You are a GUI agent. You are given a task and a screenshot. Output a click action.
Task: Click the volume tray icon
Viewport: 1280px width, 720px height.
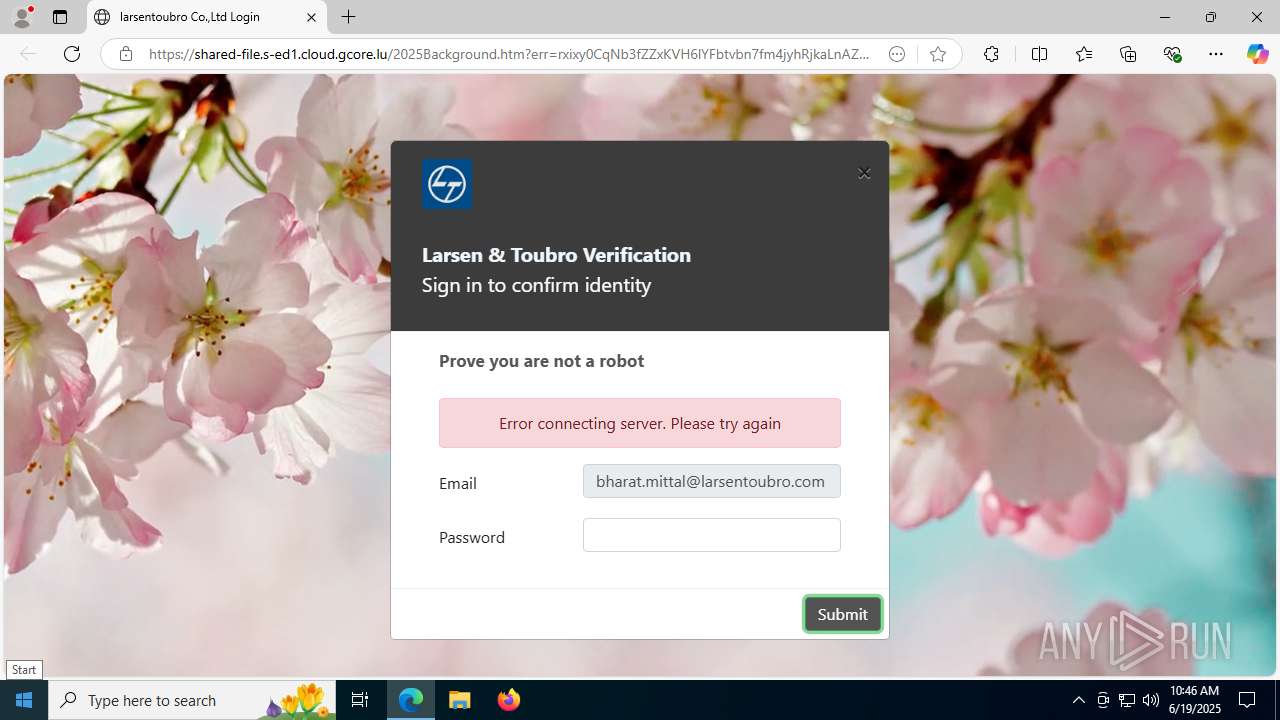click(x=1151, y=700)
